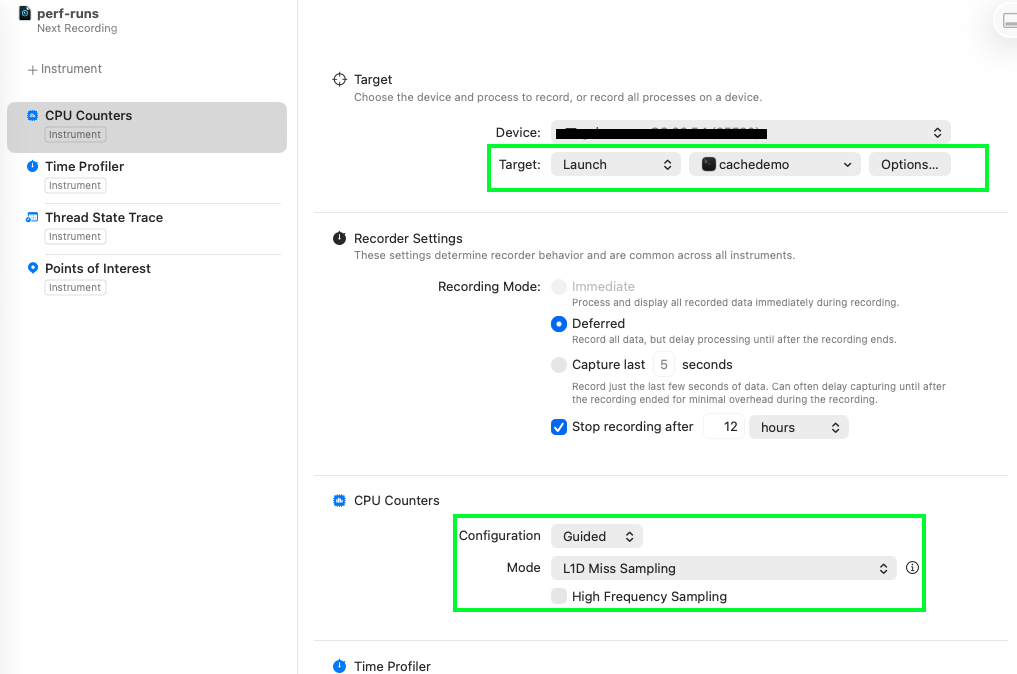1017x674 pixels.
Task: Click the CPU Counters sidebar chip icon
Action: 32,115
